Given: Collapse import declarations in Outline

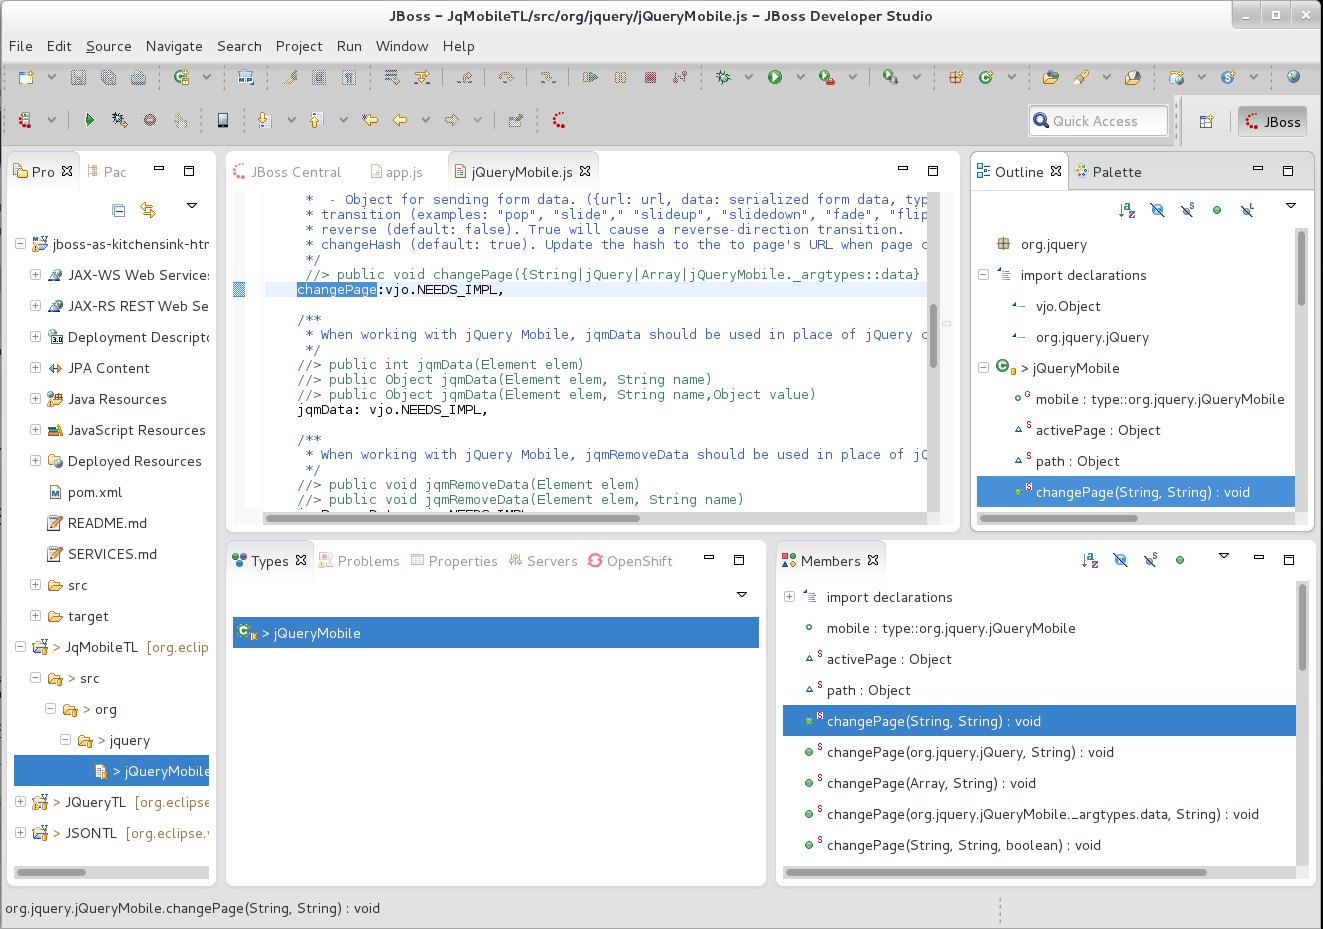Looking at the screenshot, I should point(983,274).
